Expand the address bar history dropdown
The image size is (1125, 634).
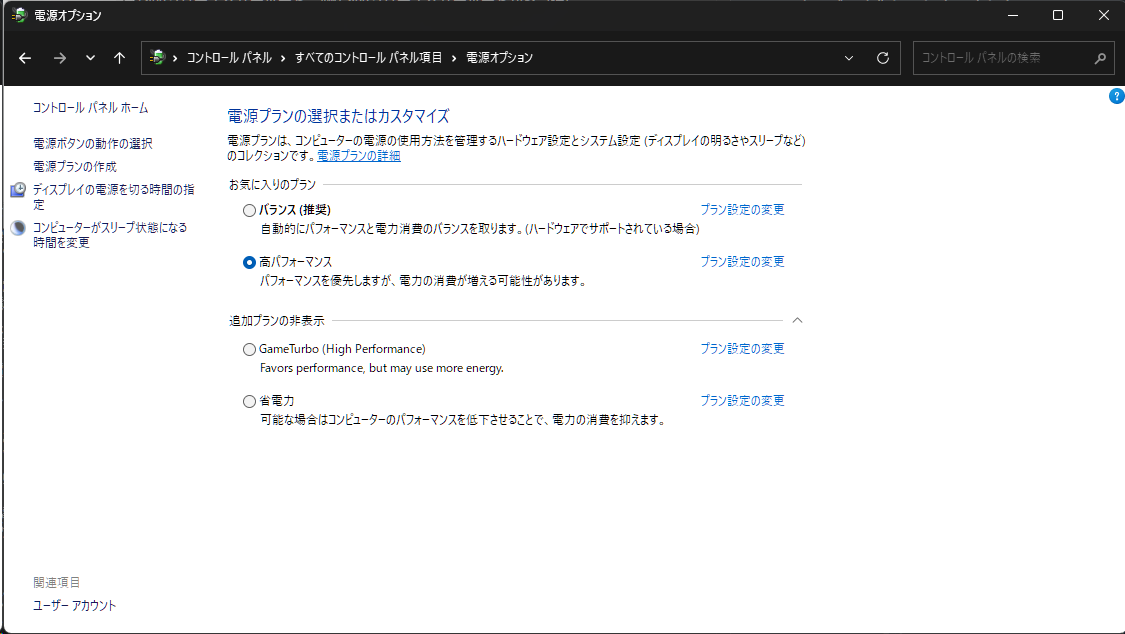pyautogui.click(x=849, y=58)
